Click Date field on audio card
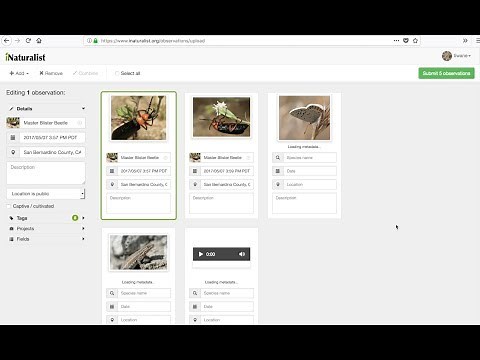The image size is (480, 360). coord(227,306)
